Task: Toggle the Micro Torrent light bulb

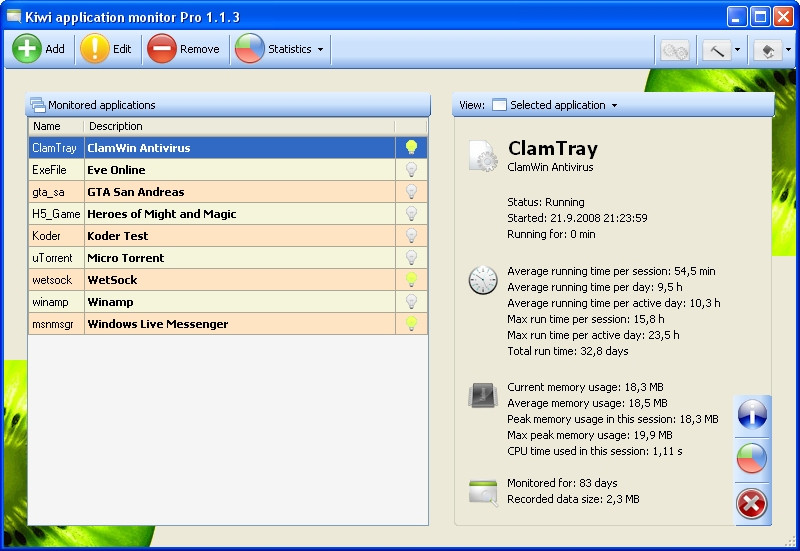Action: point(411,257)
